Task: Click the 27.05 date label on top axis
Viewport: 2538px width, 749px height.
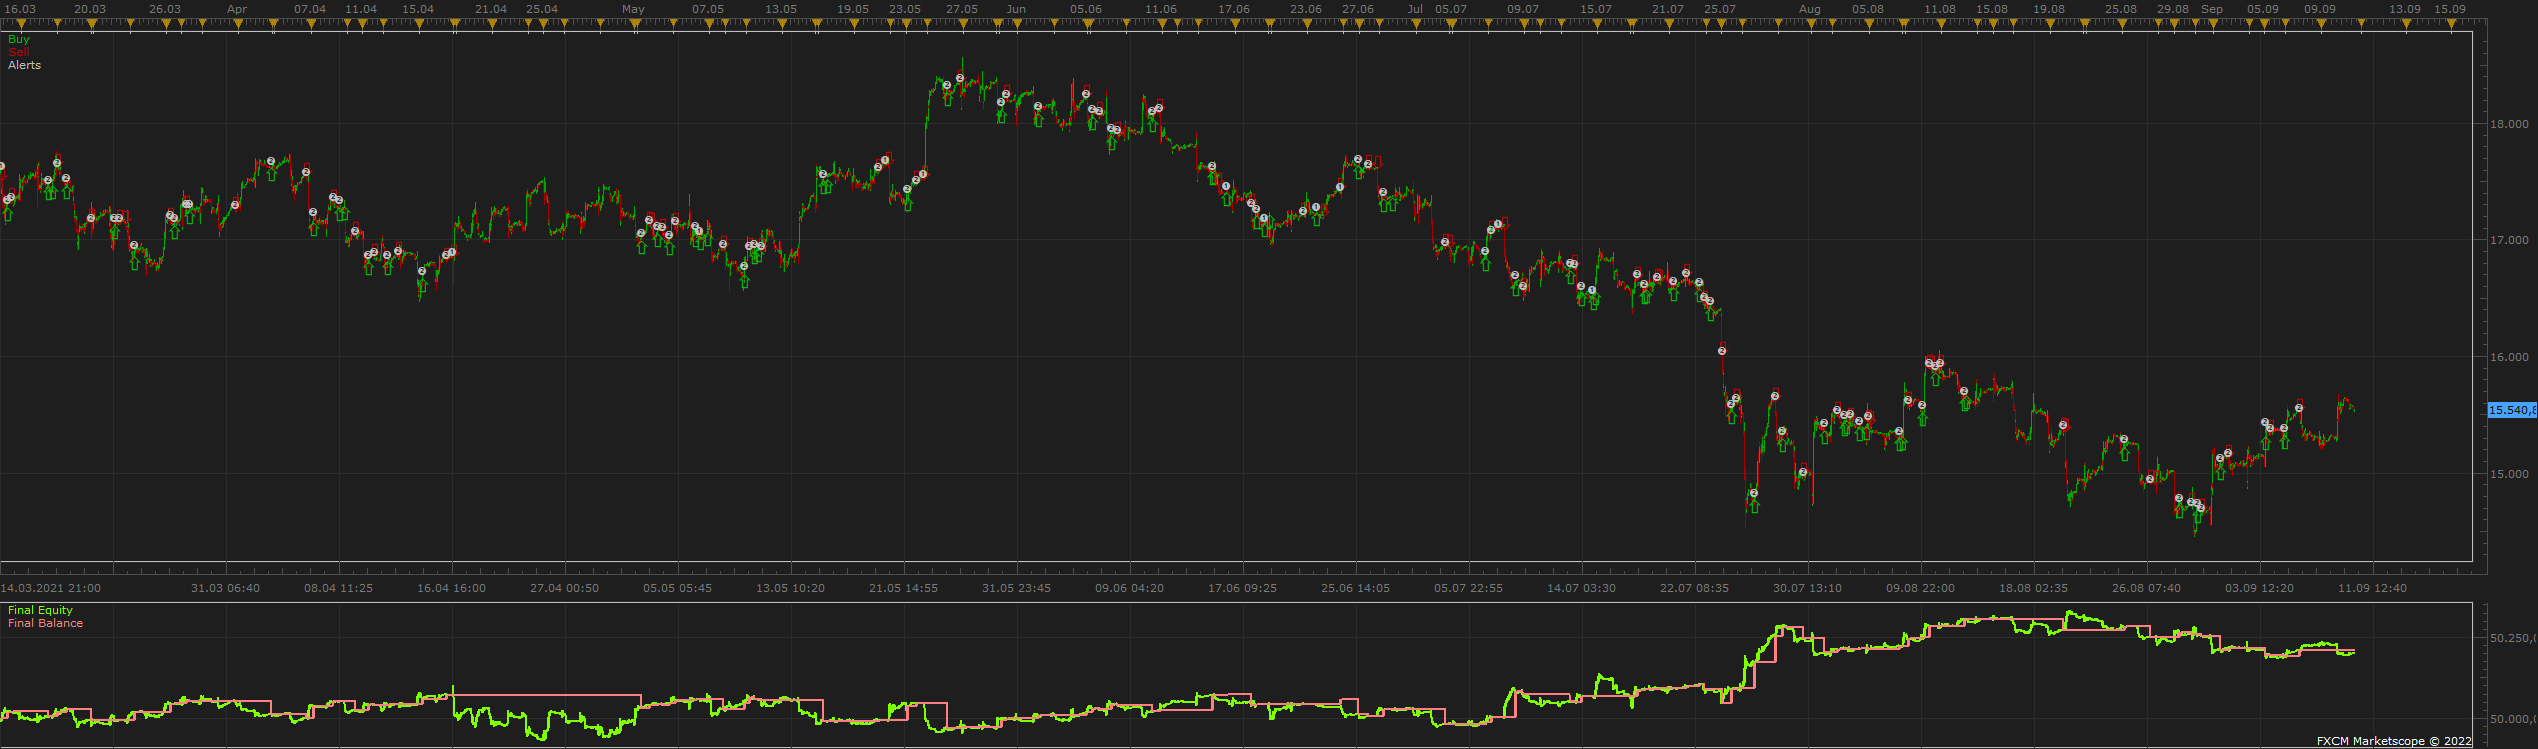Action: pyautogui.click(x=962, y=9)
